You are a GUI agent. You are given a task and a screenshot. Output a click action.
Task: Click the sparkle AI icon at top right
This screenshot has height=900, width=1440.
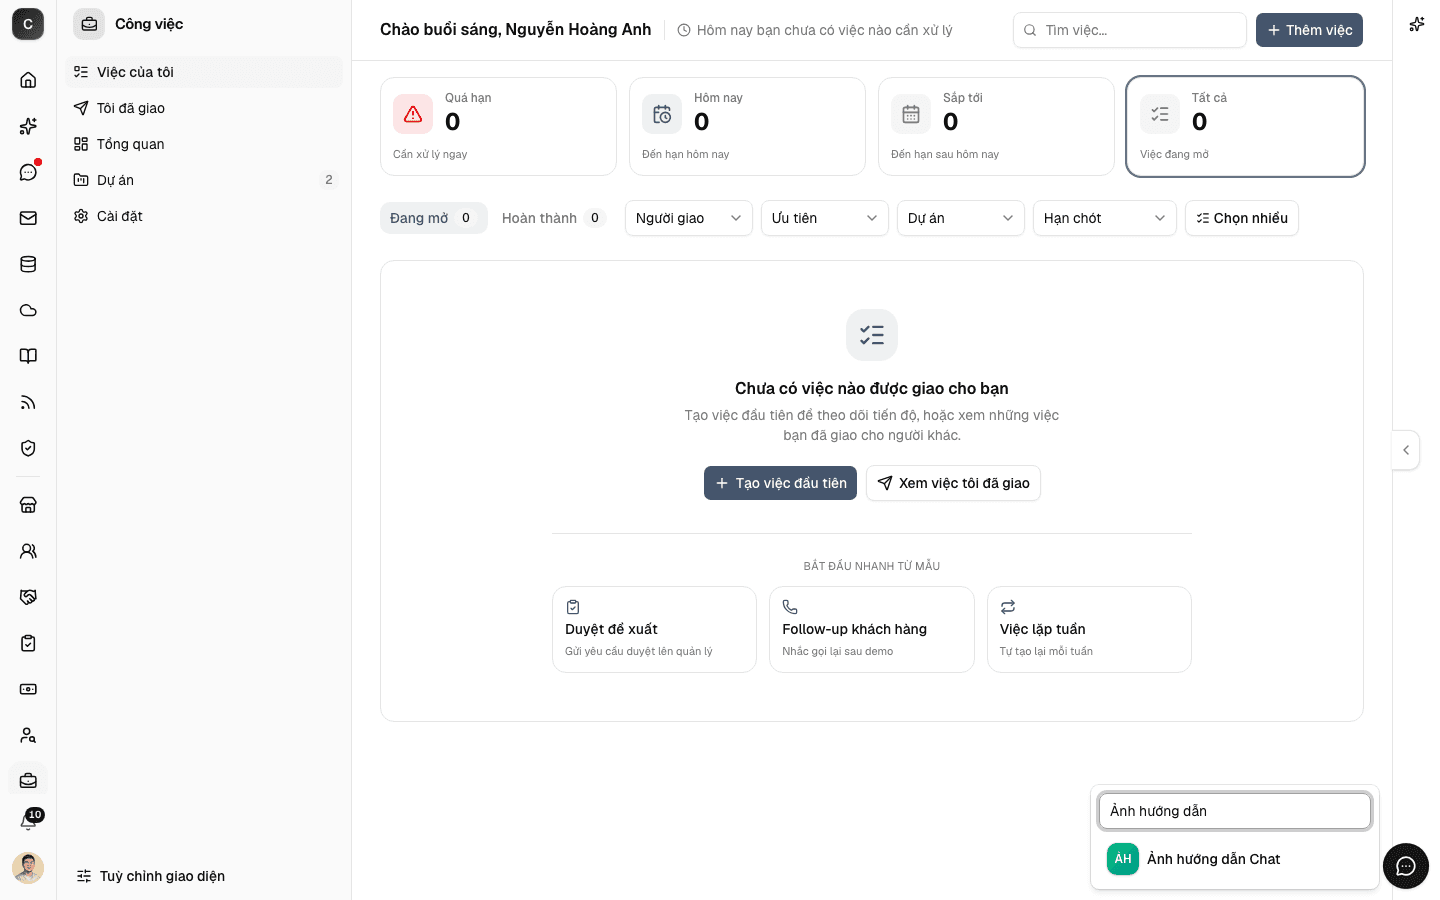coord(1417,24)
